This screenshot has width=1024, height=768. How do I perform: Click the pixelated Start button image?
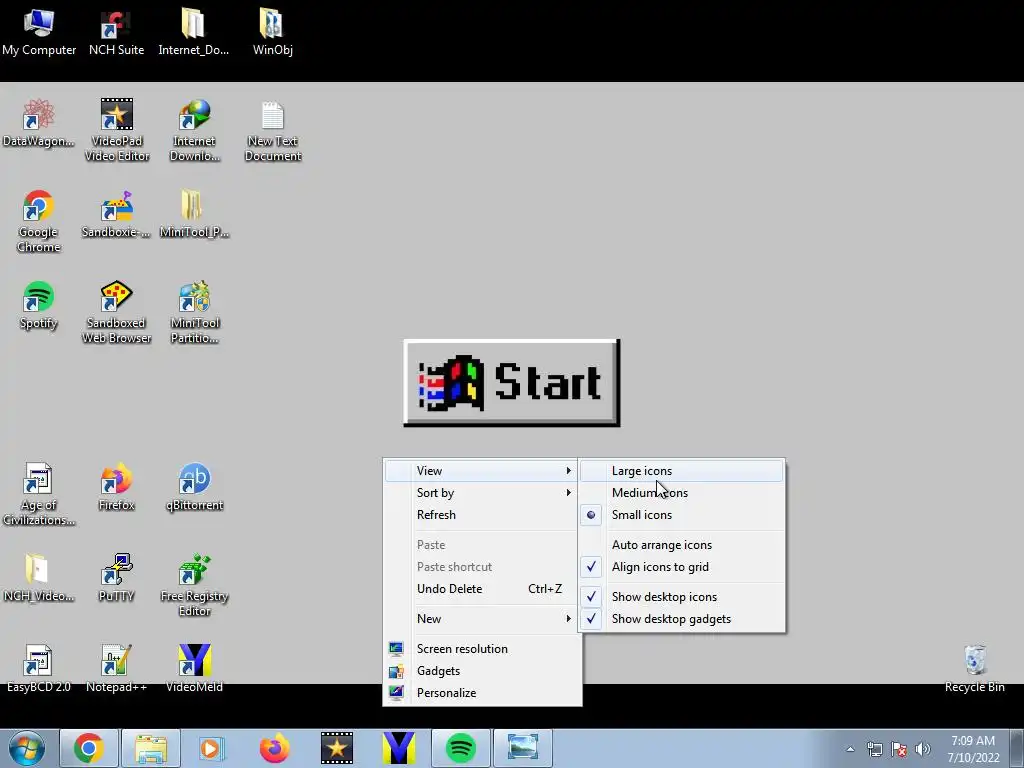point(511,383)
